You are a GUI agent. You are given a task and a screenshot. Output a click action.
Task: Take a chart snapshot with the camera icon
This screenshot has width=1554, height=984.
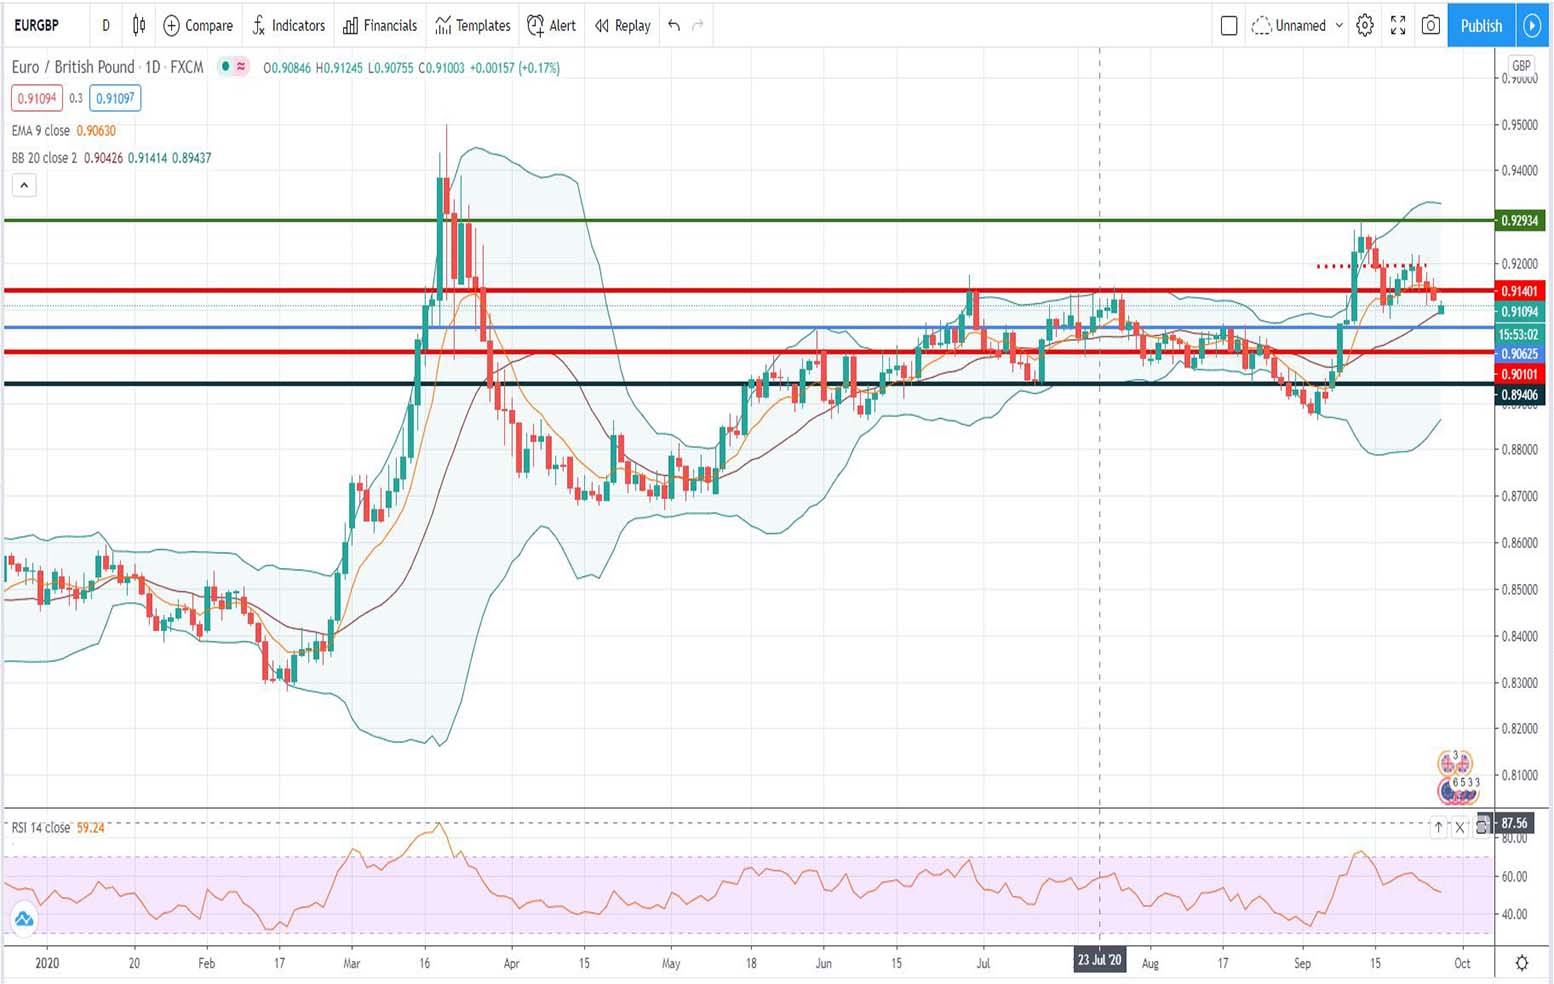click(1430, 26)
